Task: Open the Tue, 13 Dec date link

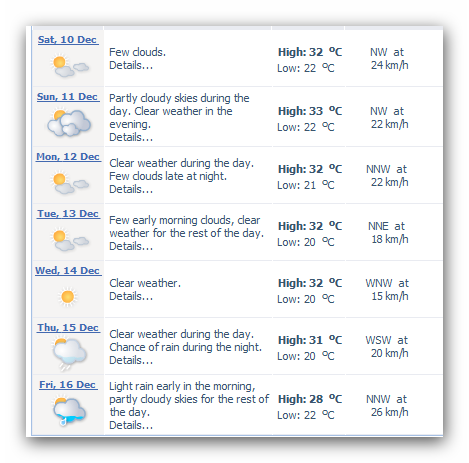Action: pyautogui.click(x=68, y=213)
